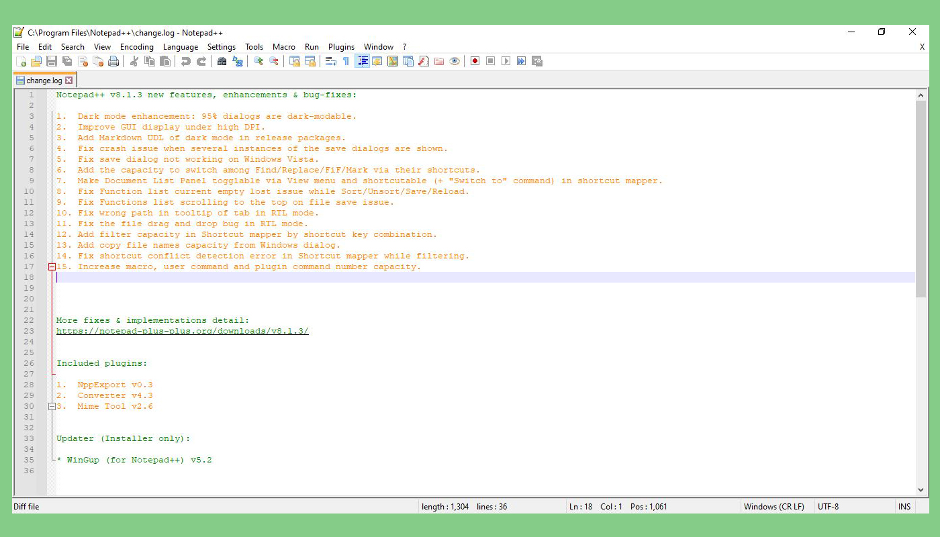Screen dimensions: 941x537
Task: Open the ? help menu
Action: click(x=404, y=47)
